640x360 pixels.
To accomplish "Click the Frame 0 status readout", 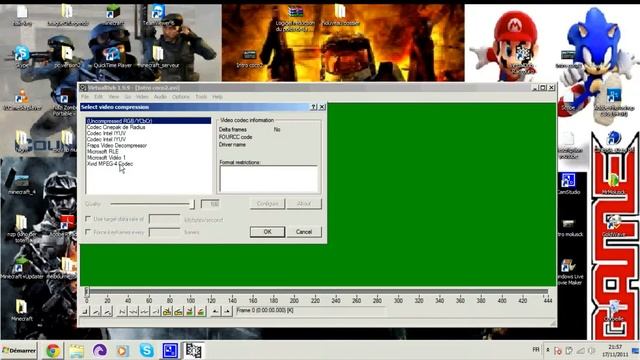I will click(311, 311).
